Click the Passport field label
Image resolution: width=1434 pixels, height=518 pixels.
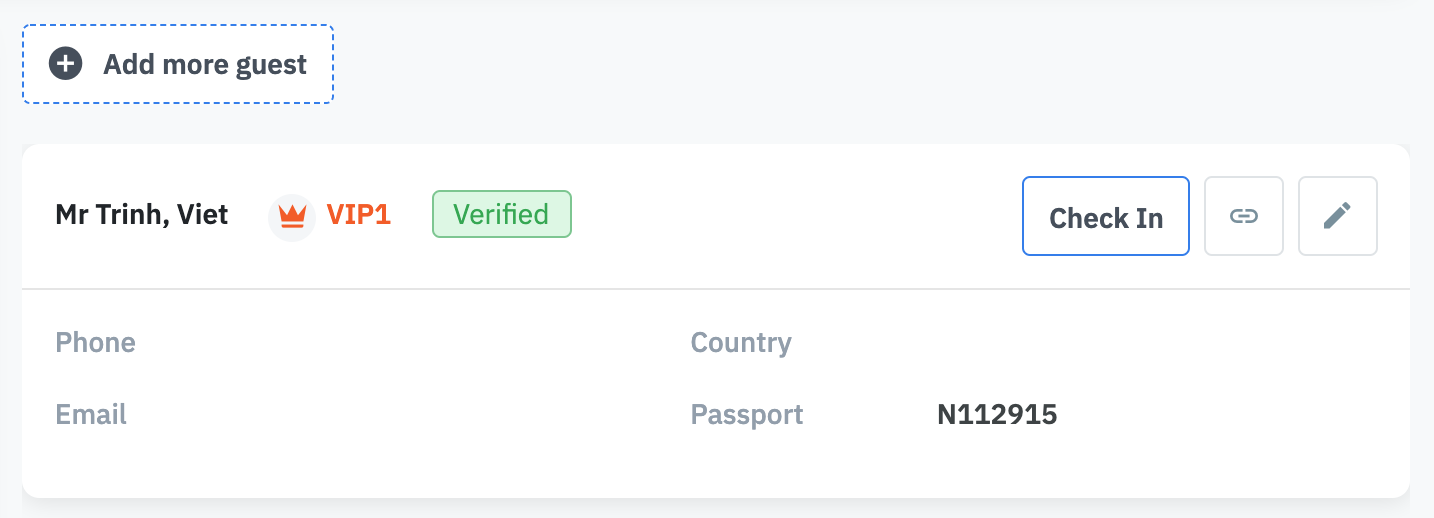point(747,414)
